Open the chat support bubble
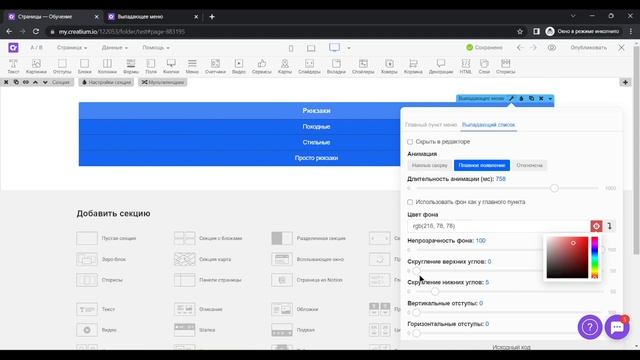 pyautogui.click(x=617, y=327)
